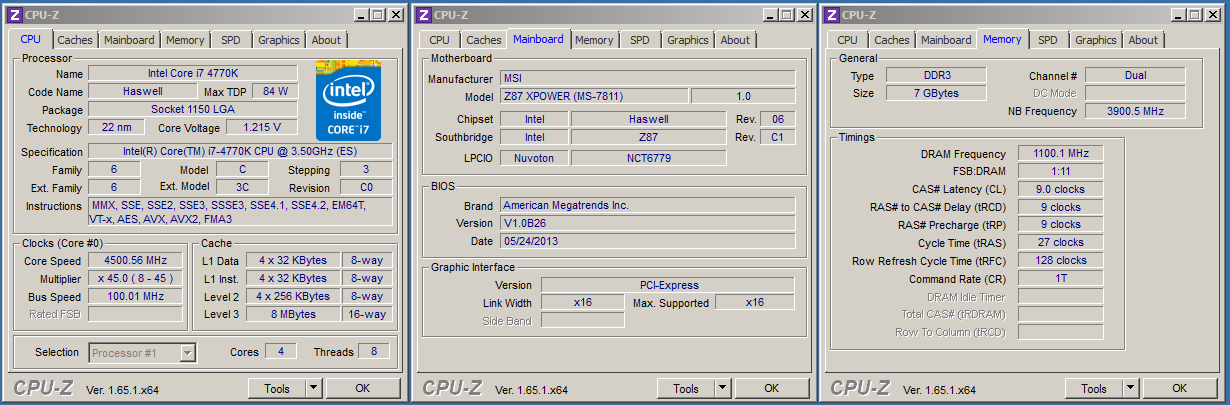Screen dimensions: 1230x405
Task: Click the Model field Z87 XPOWER (MS-7811)
Action: point(593,96)
